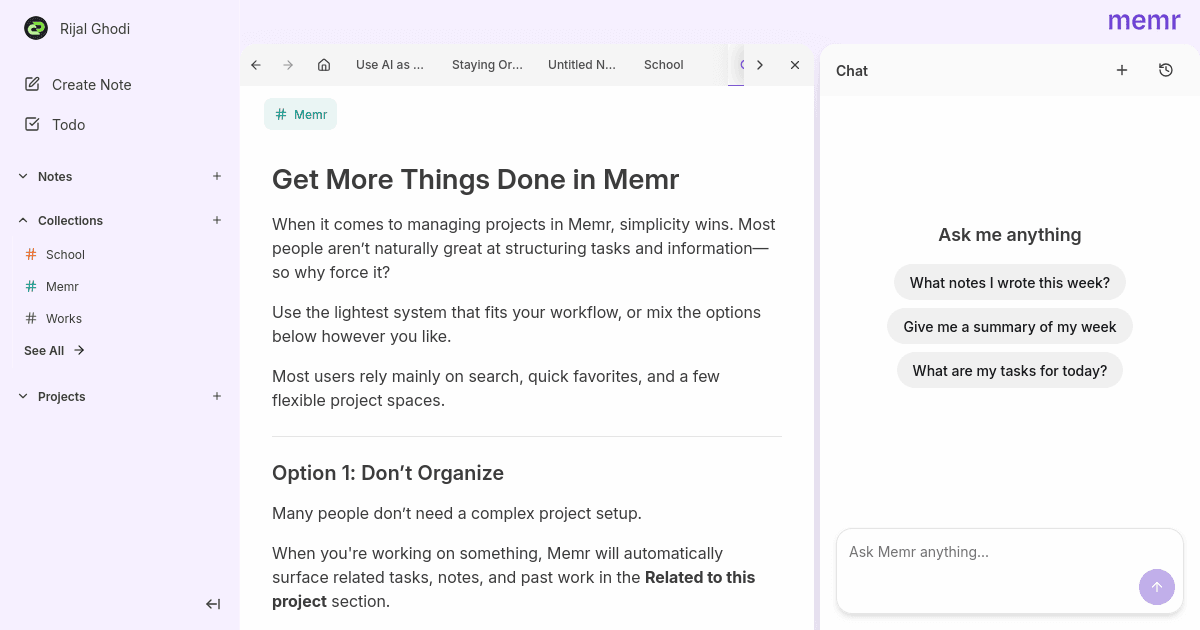Open the Staying Or... tab
Screen dimensions: 1200x630
pos(487,64)
